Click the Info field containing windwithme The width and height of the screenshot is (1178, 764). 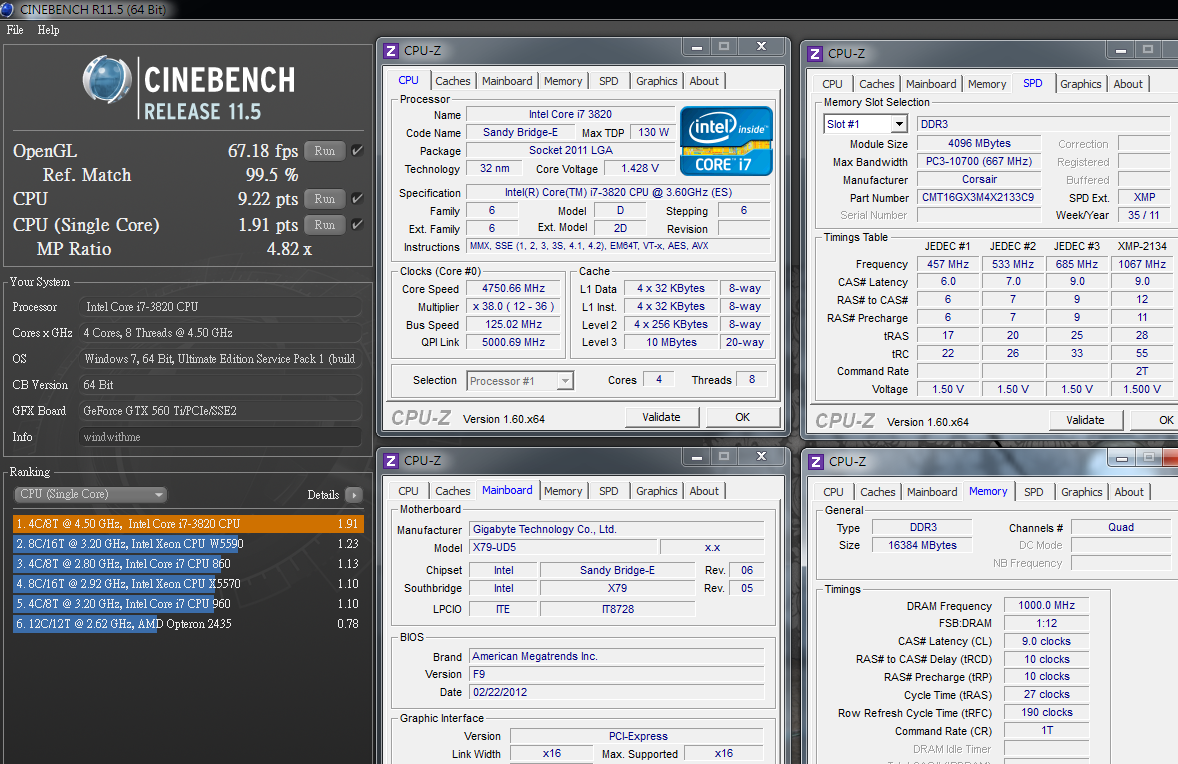pyautogui.click(x=220, y=436)
